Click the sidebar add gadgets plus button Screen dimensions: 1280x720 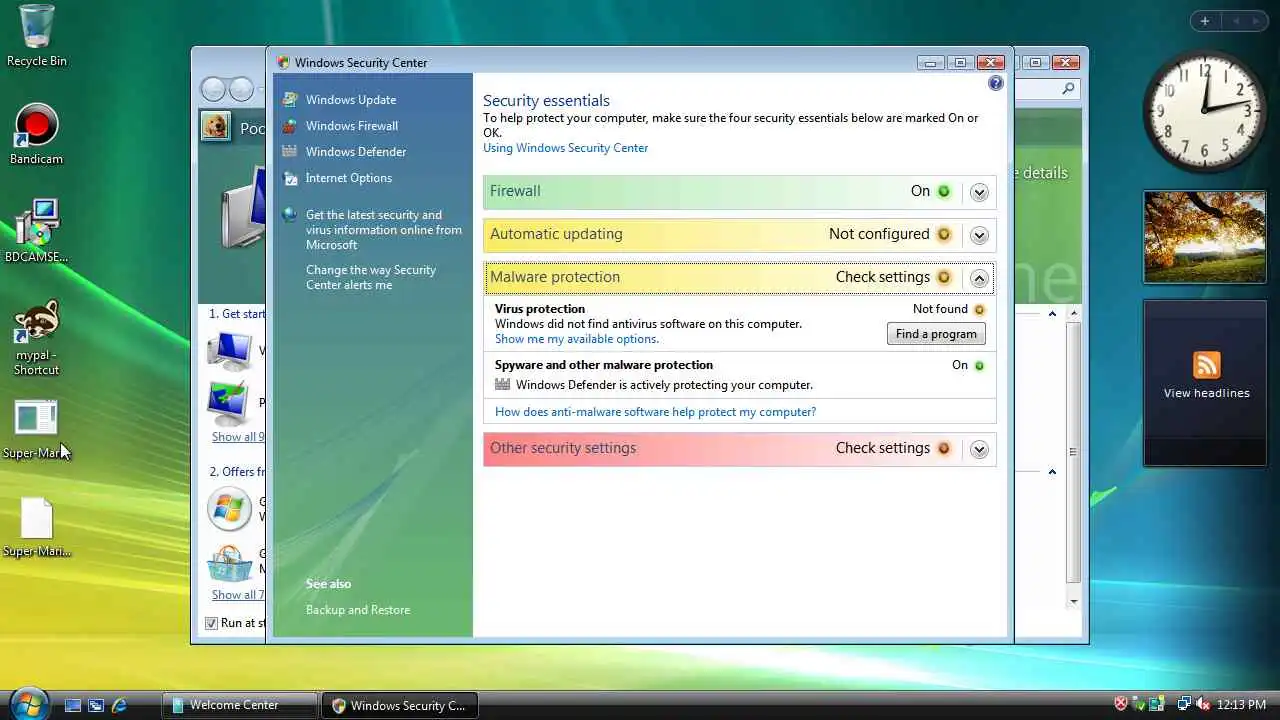coord(1205,21)
